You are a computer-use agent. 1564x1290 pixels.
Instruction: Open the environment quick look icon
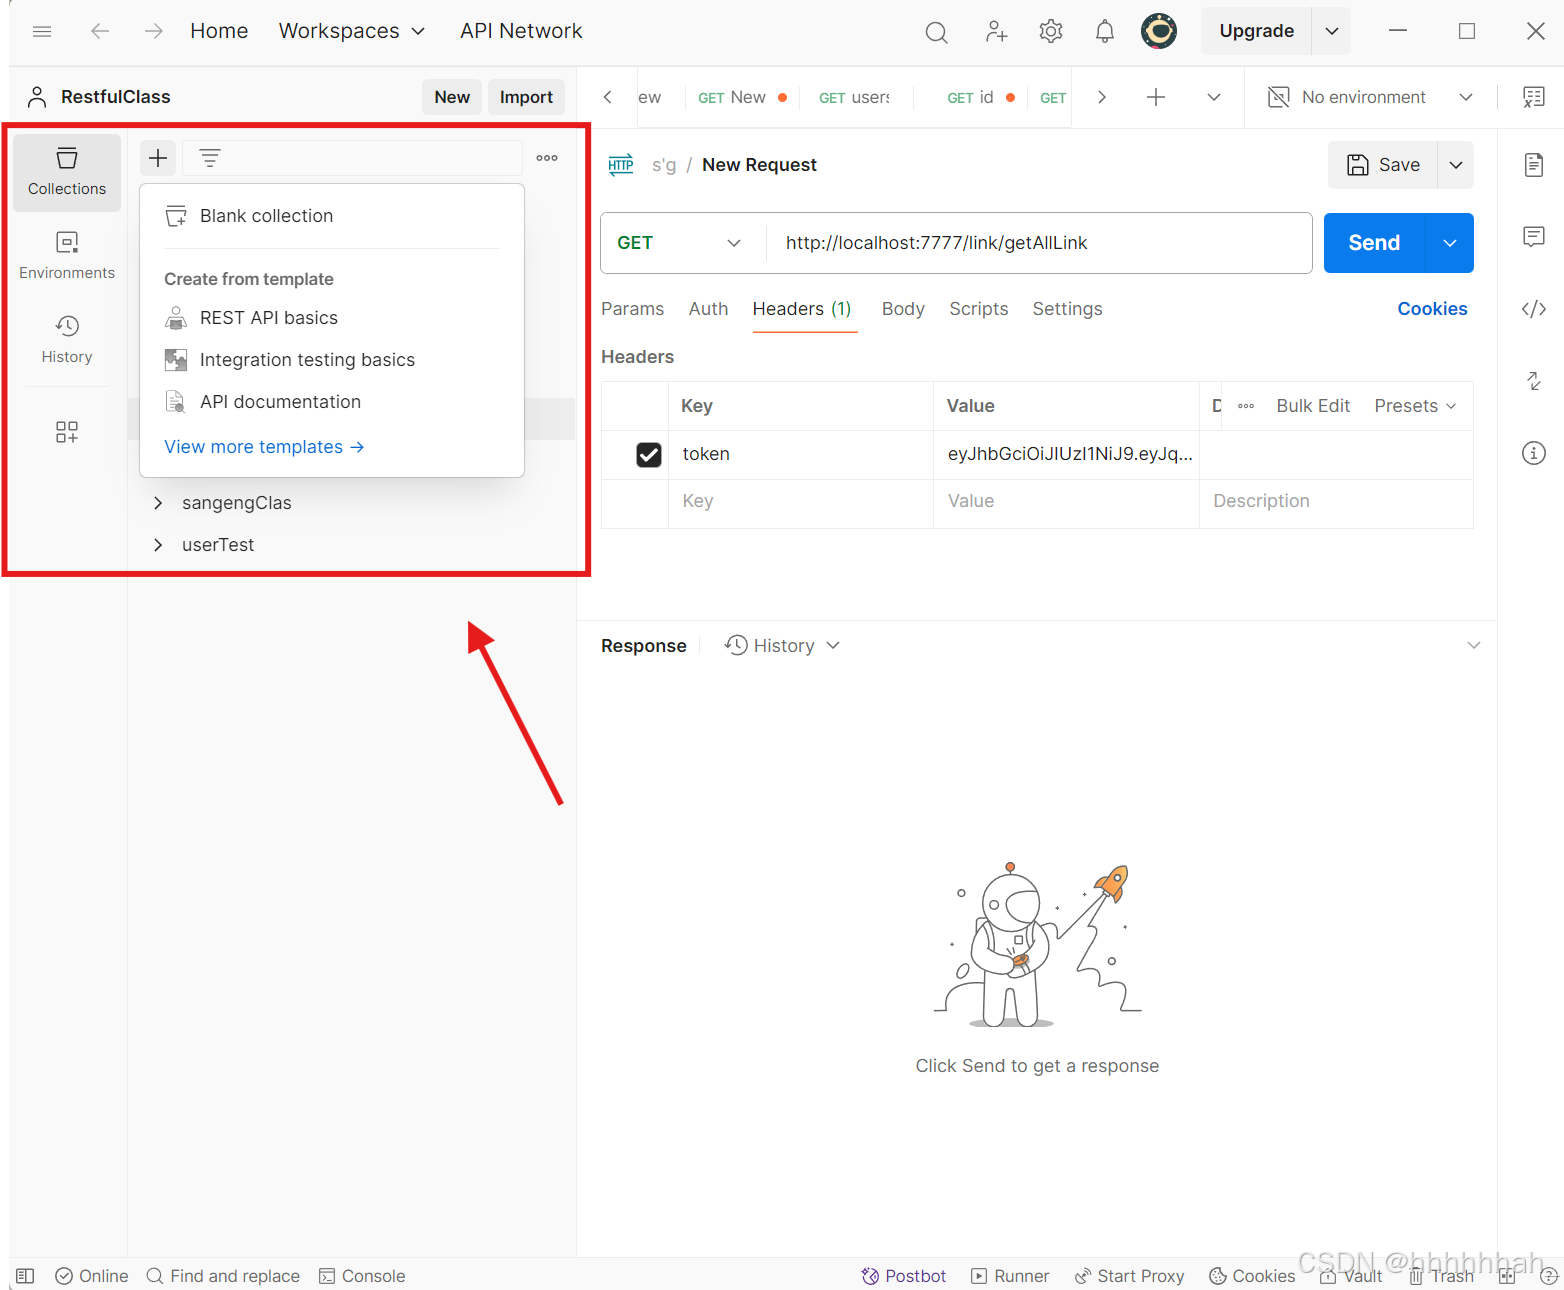coord(1534,97)
